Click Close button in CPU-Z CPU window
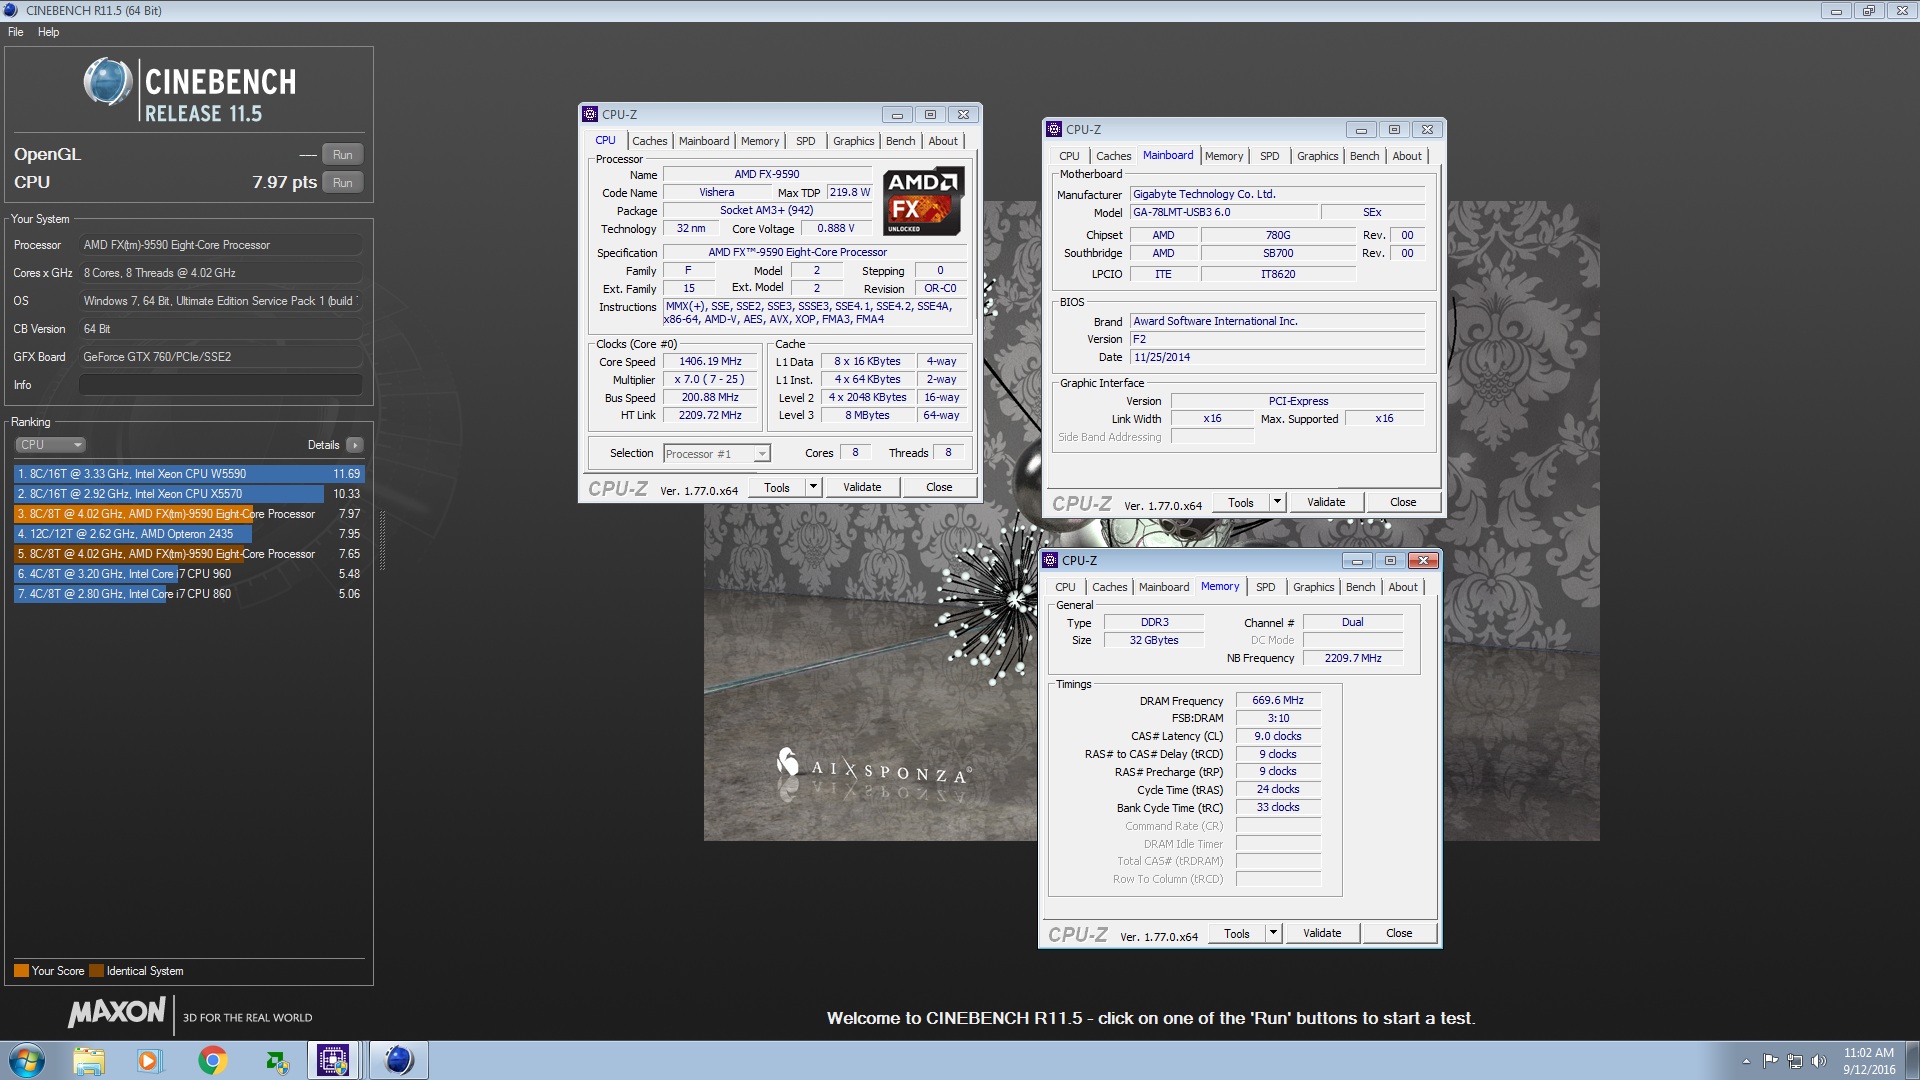Screen dimensions: 1920x1080 [x=939, y=487]
